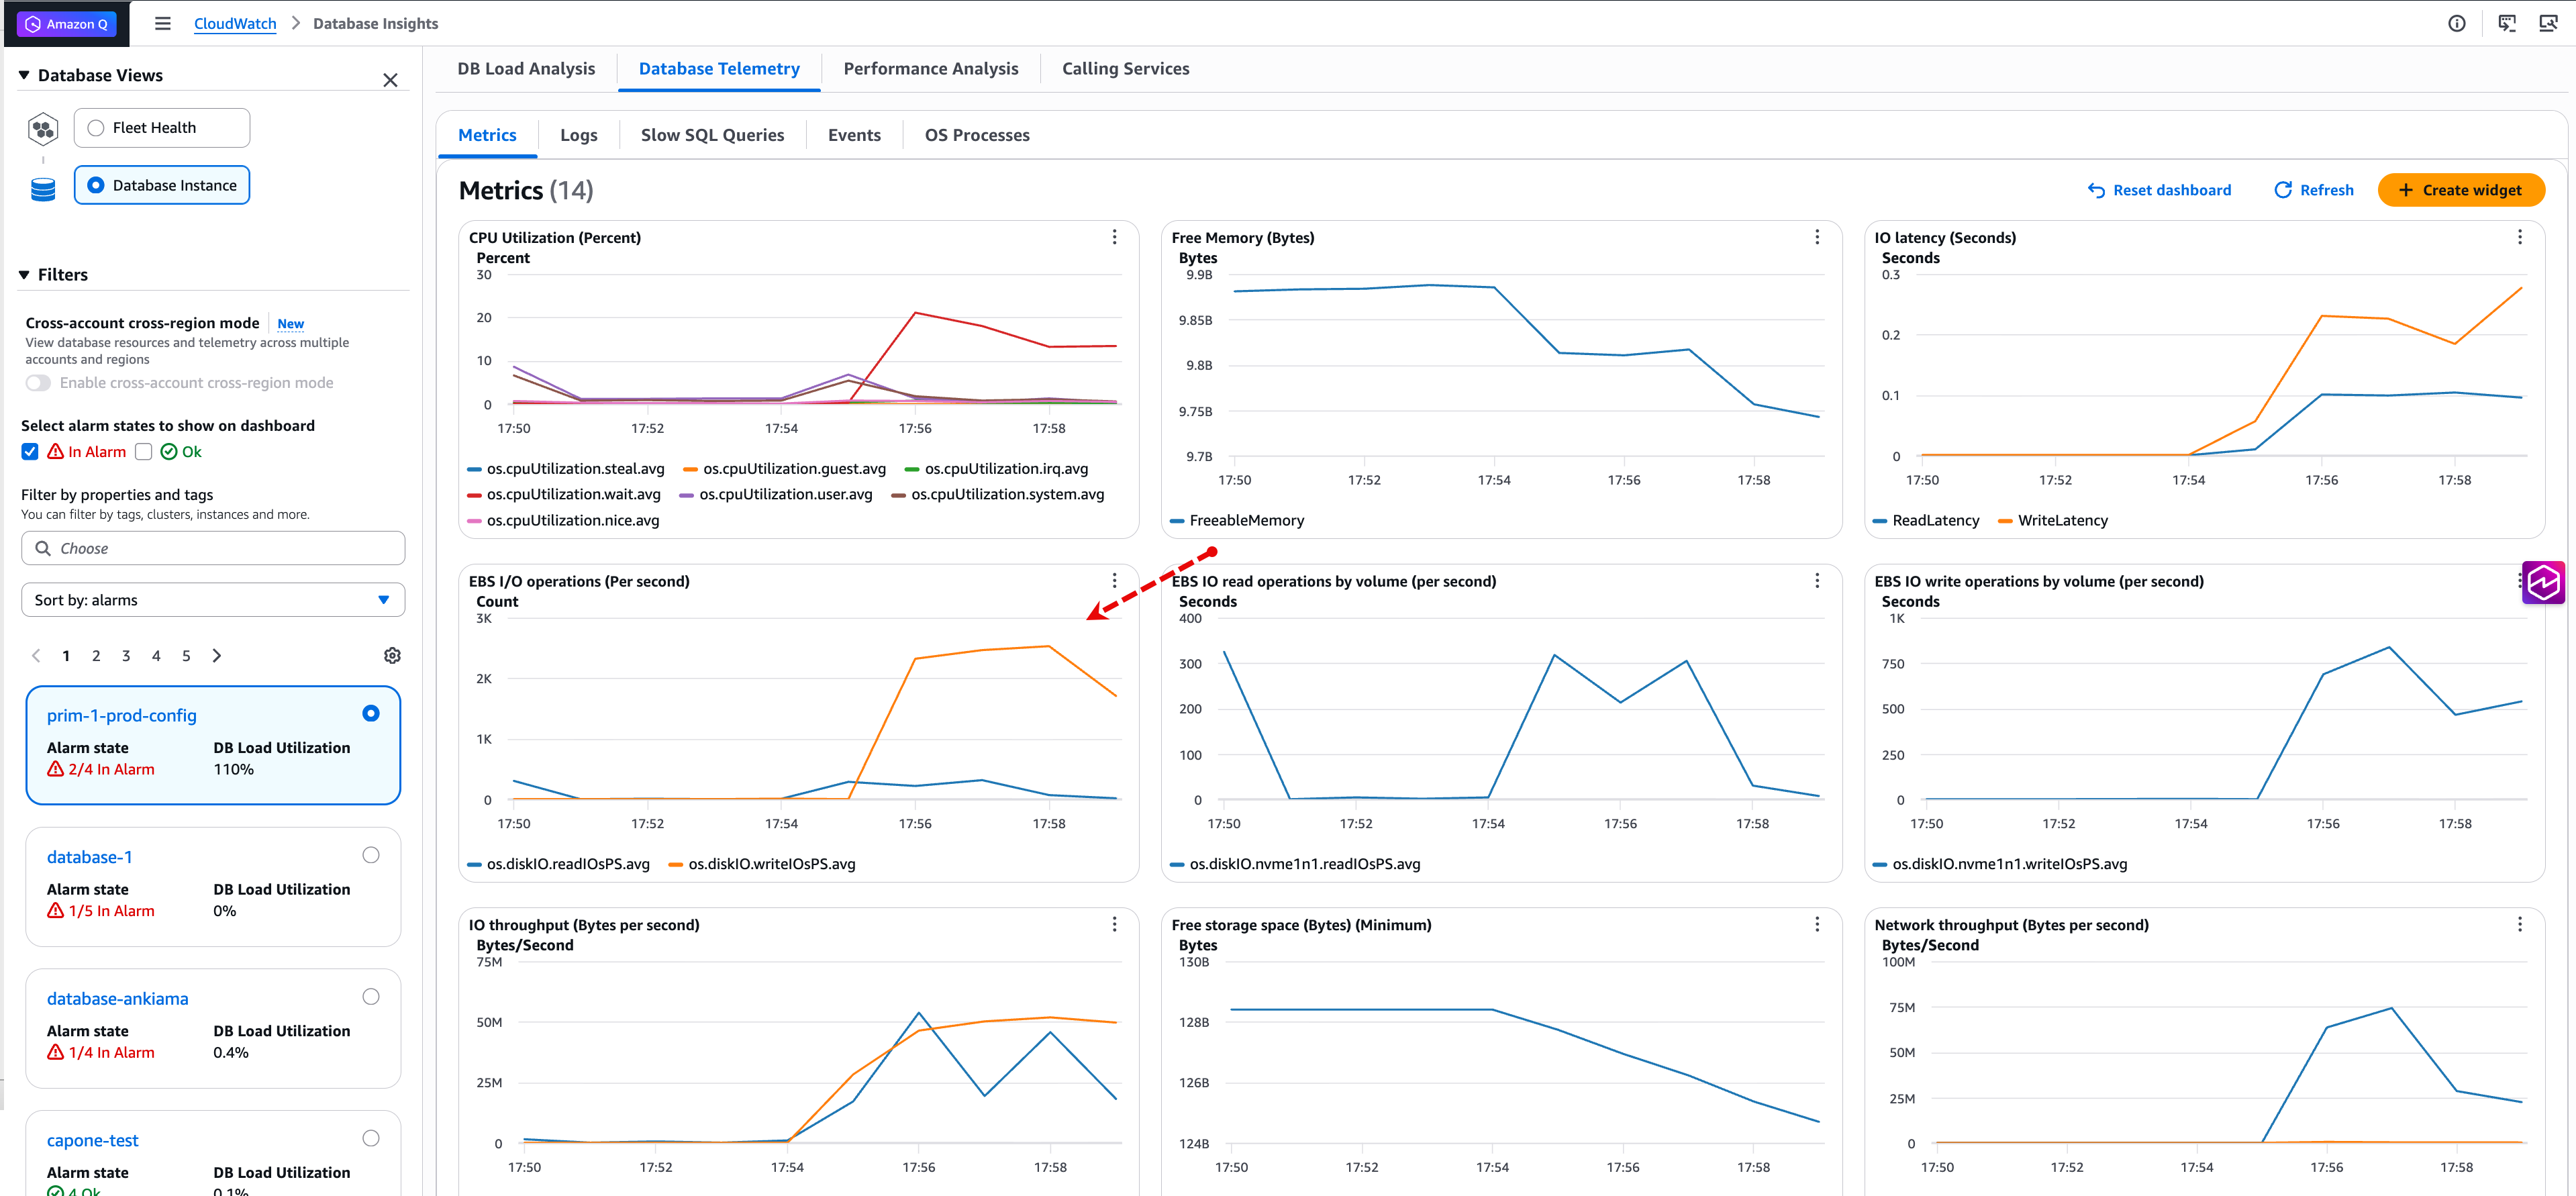Click Create widget button

pos(2460,190)
